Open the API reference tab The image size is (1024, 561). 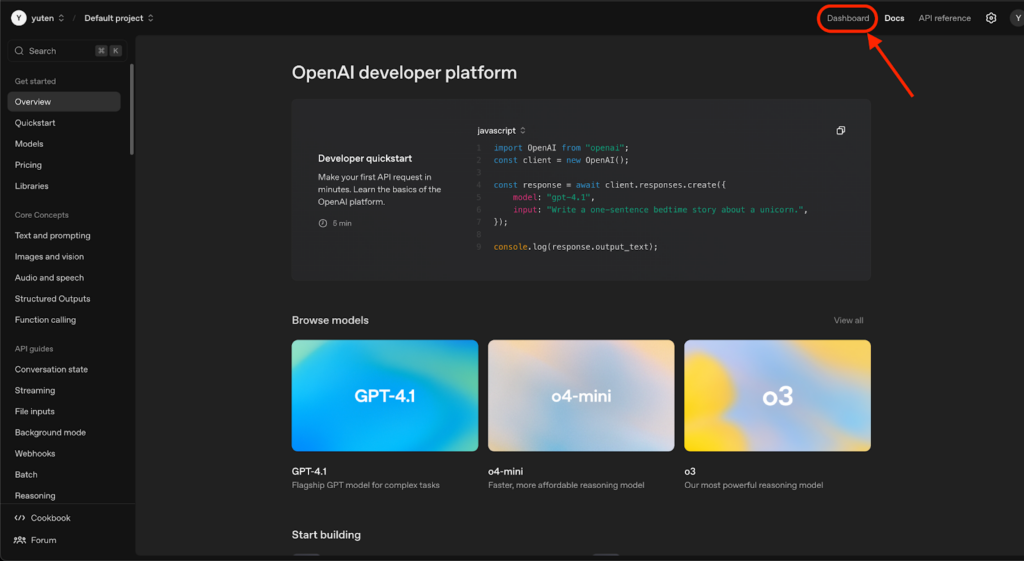[944, 18]
